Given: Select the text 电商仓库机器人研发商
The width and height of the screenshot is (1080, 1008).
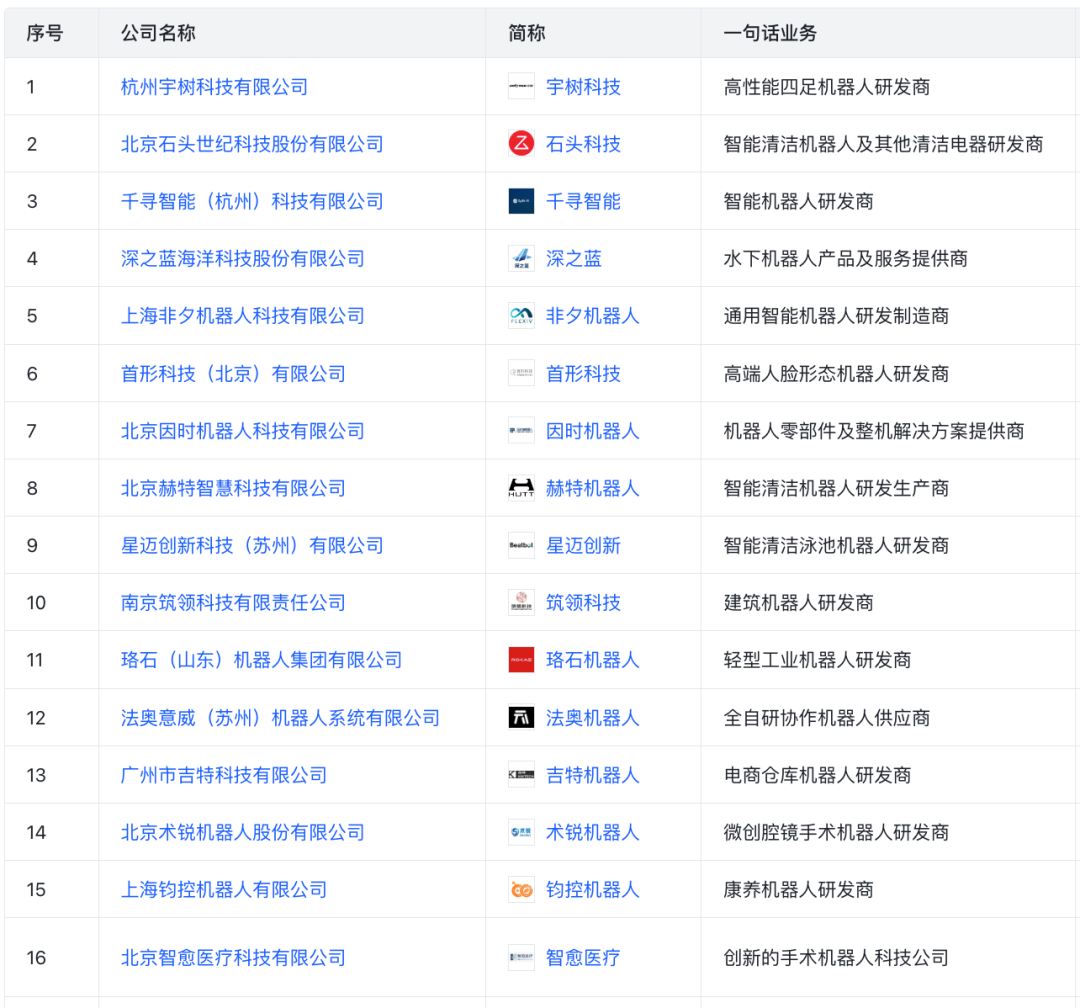Looking at the screenshot, I should tap(818, 774).
